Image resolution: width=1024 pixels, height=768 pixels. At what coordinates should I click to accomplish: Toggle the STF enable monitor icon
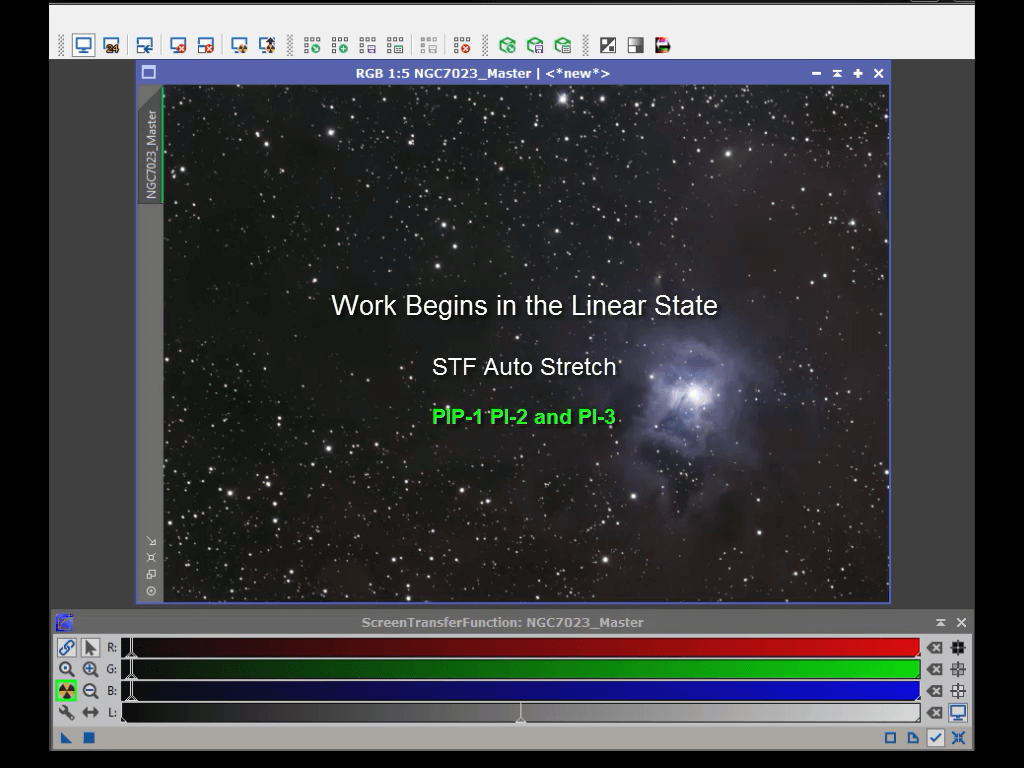(958, 713)
